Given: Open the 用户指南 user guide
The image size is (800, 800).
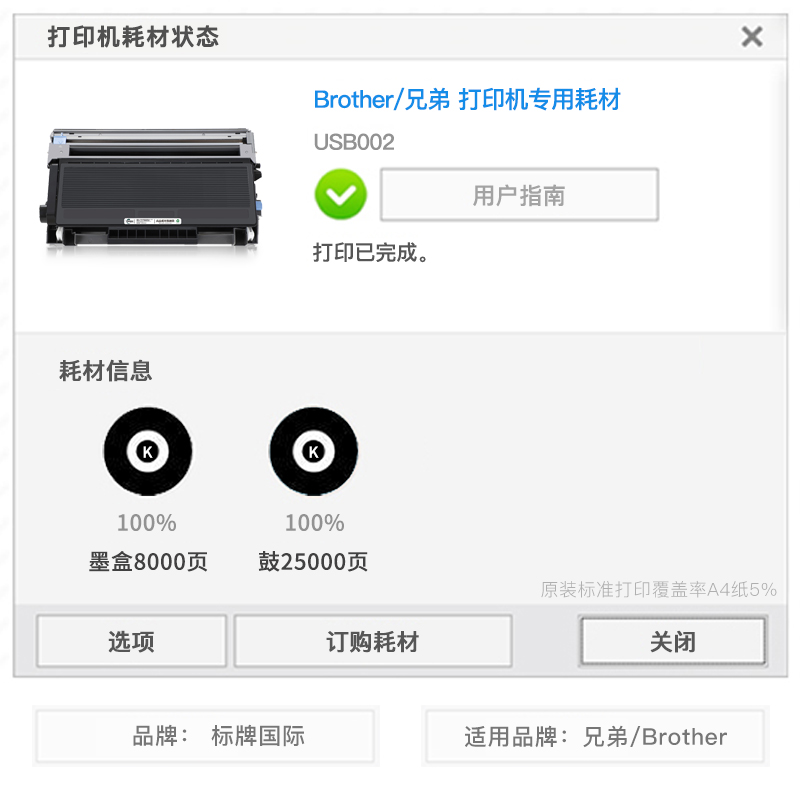Looking at the screenshot, I should click(x=519, y=195).
